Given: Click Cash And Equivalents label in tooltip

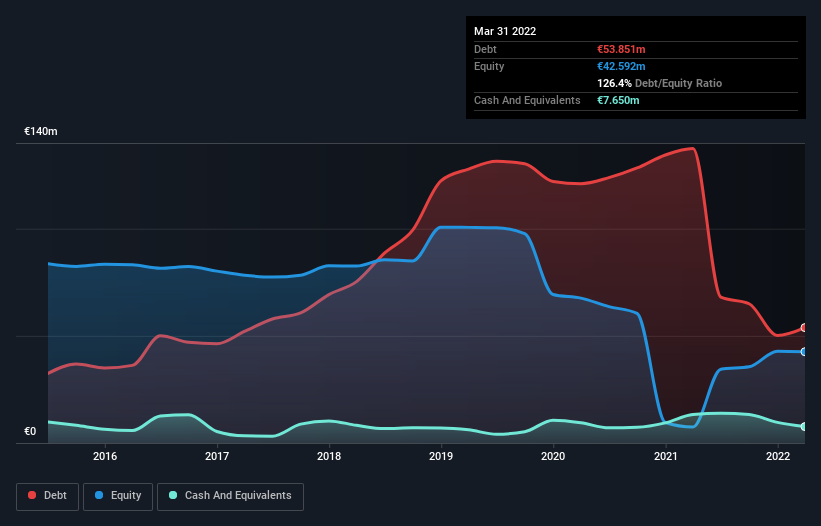Looking at the screenshot, I should 527,100.
